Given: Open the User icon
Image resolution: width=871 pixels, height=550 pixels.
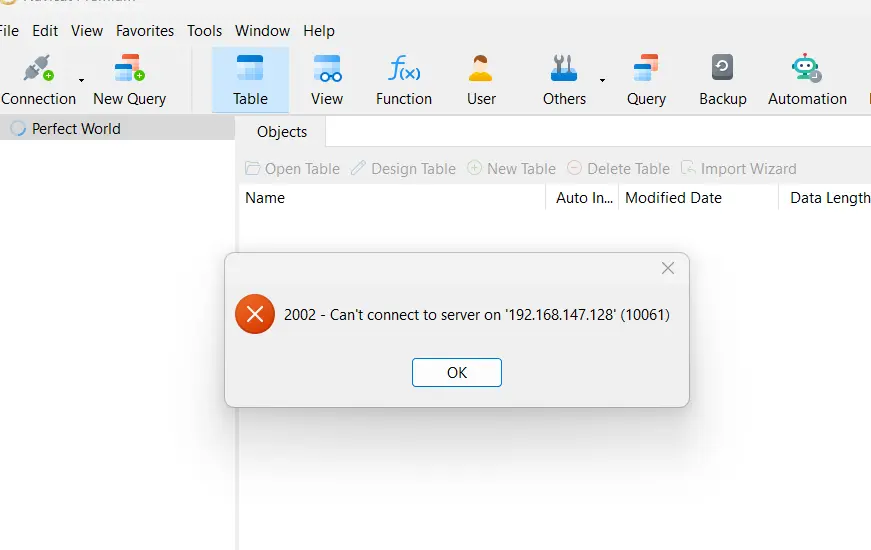Looking at the screenshot, I should click(x=480, y=68).
